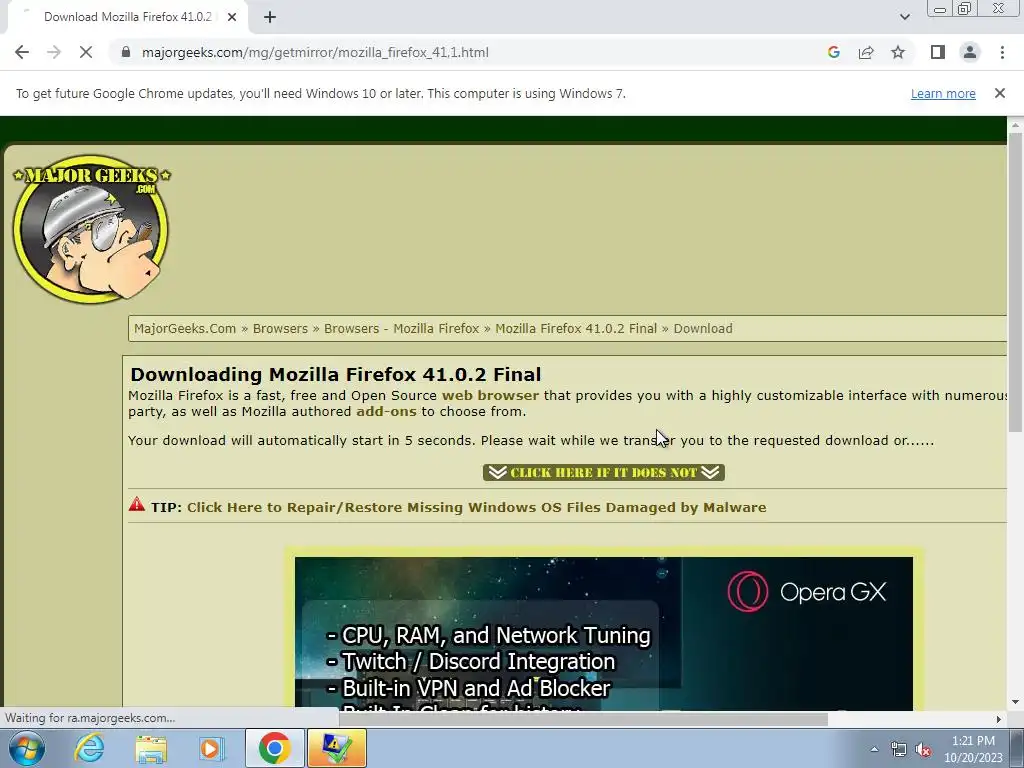
Task: Open the Chrome profile menu
Action: [970, 52]
